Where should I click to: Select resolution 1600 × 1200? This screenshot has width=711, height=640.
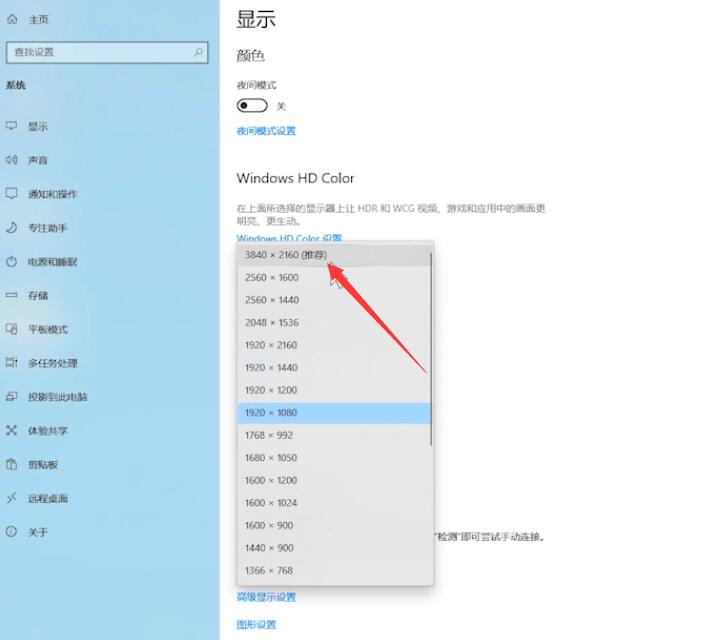tap(334, 480)
